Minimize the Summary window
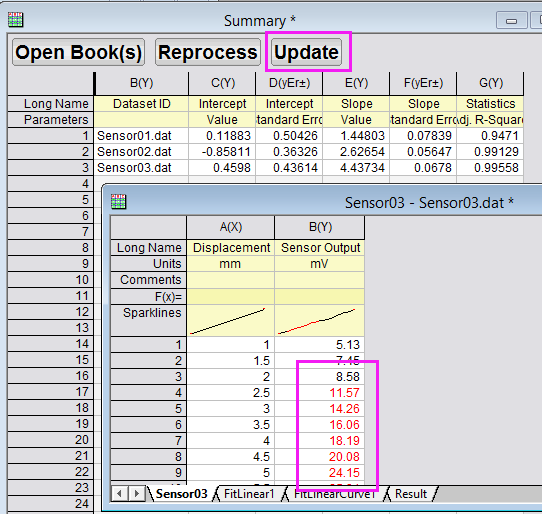 [512, 21]
